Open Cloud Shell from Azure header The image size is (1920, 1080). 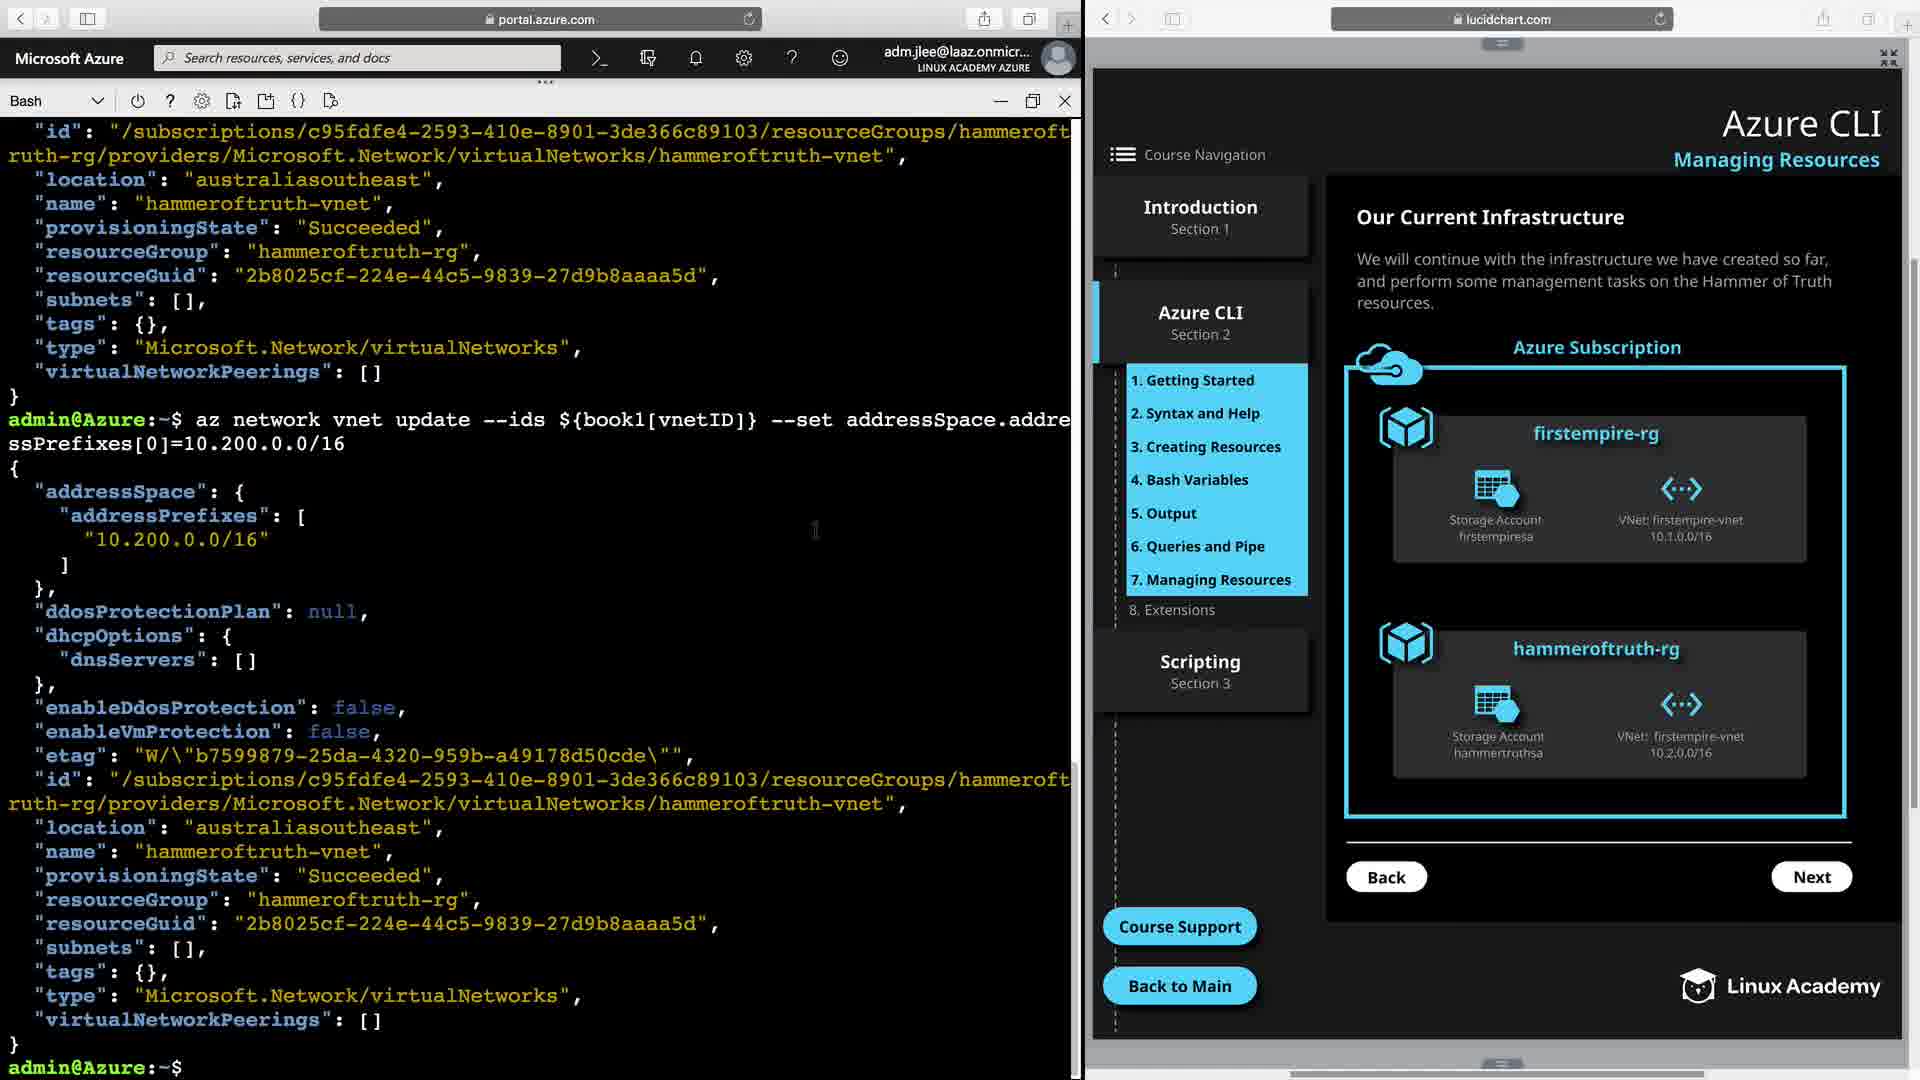599,58
